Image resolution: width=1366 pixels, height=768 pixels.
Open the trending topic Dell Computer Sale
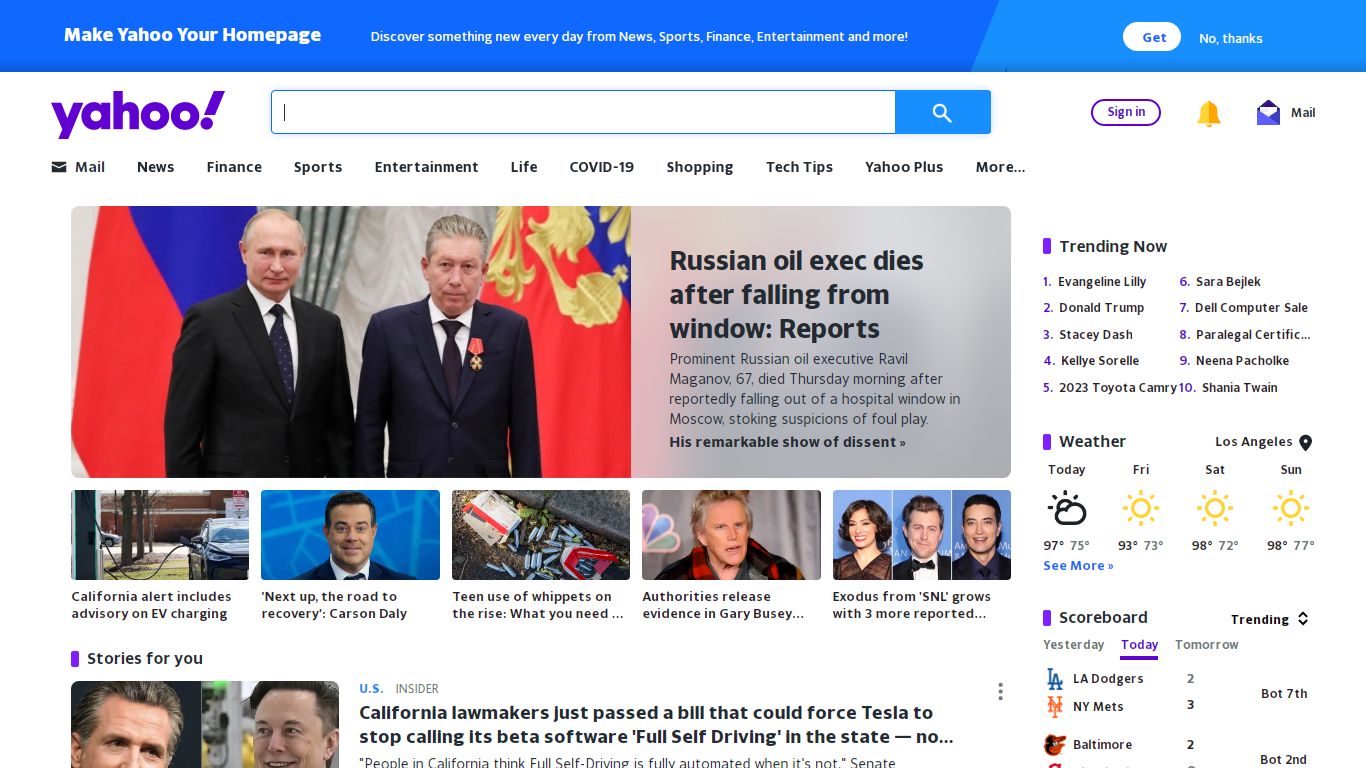1251,308
